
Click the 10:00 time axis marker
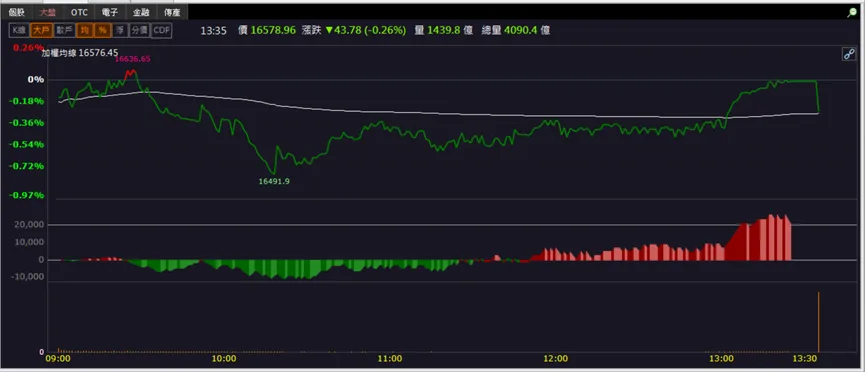[x=224, y=359]
